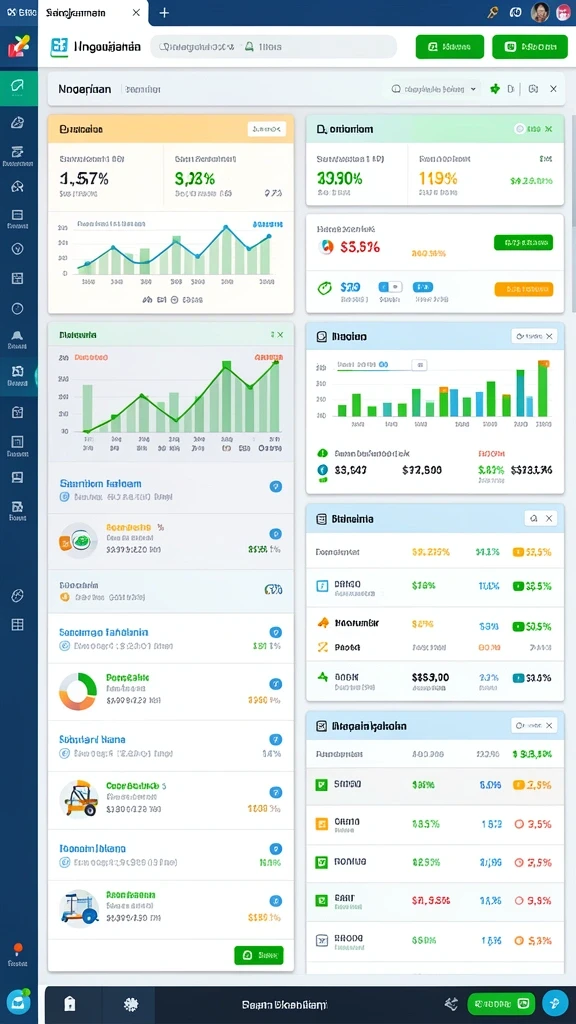Click the padlock icon in bottom bar
The image size is (576, 1024).
(x=69, y=1004)
